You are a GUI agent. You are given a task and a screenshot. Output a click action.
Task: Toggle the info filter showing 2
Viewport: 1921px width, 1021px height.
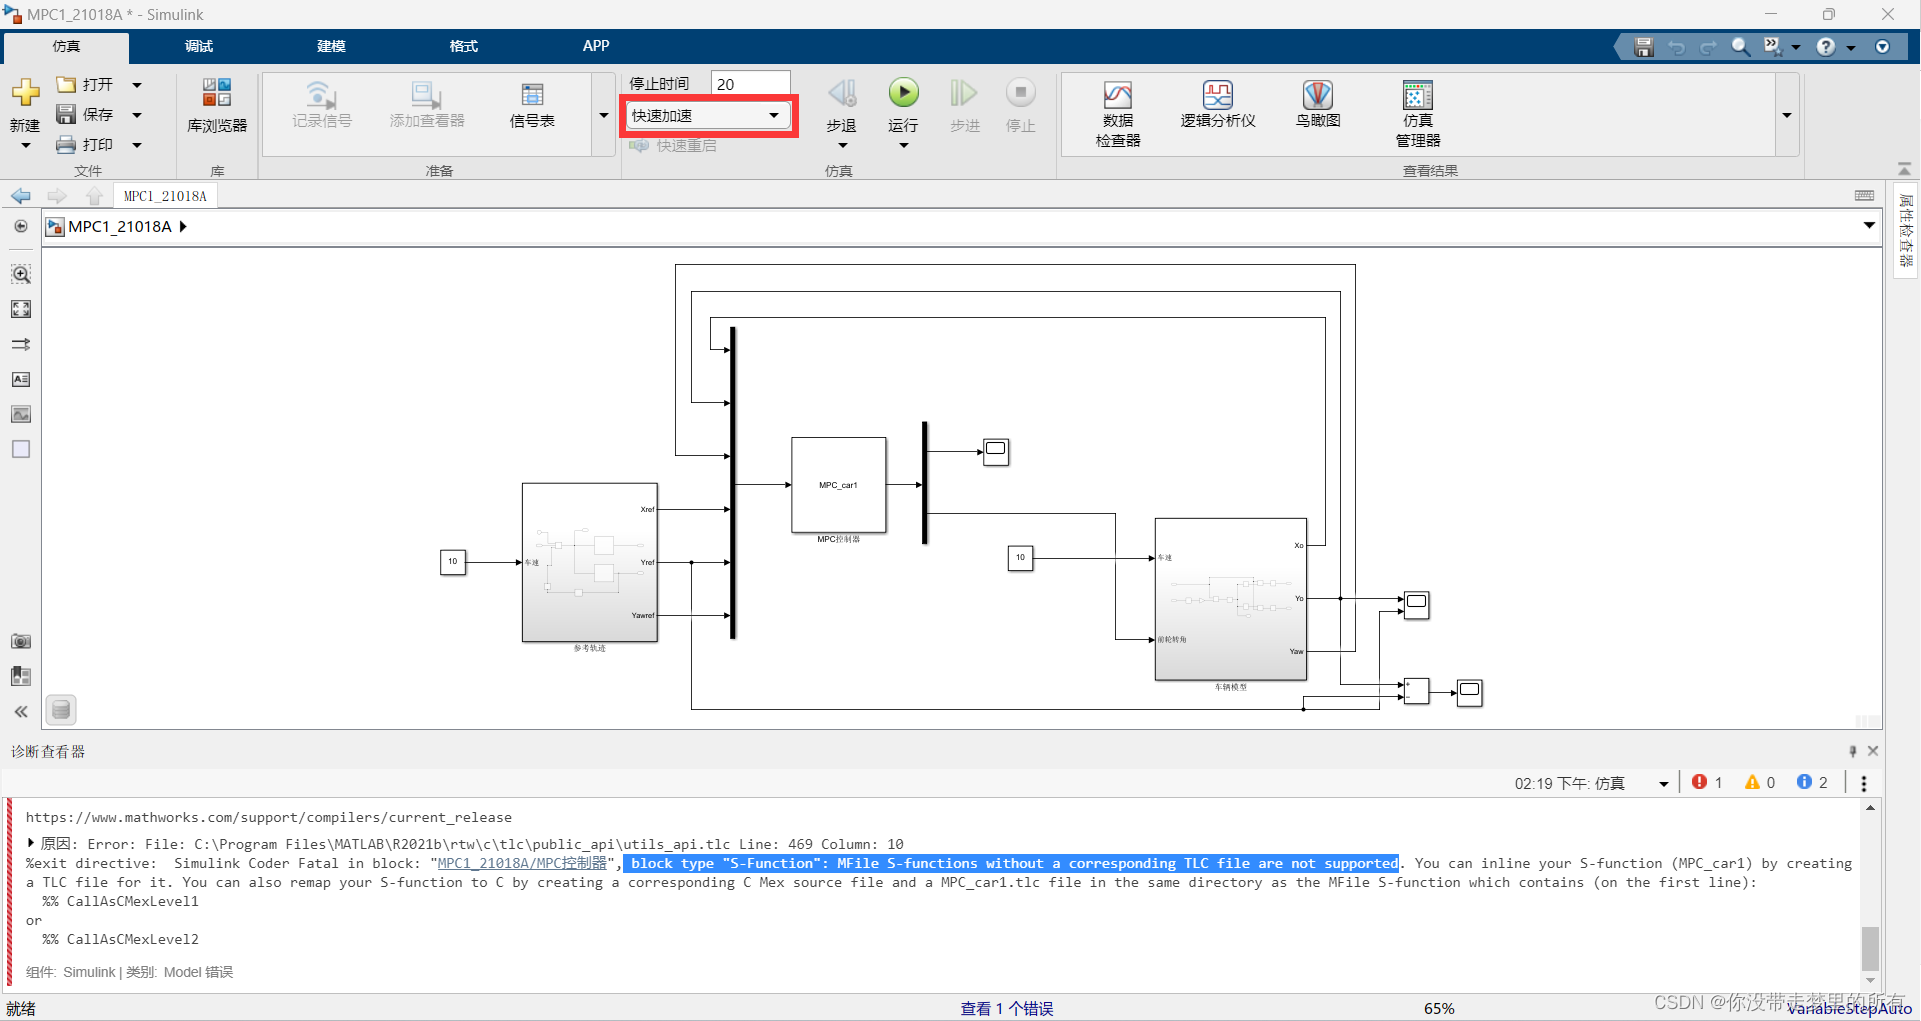(x=1812, y=783)
